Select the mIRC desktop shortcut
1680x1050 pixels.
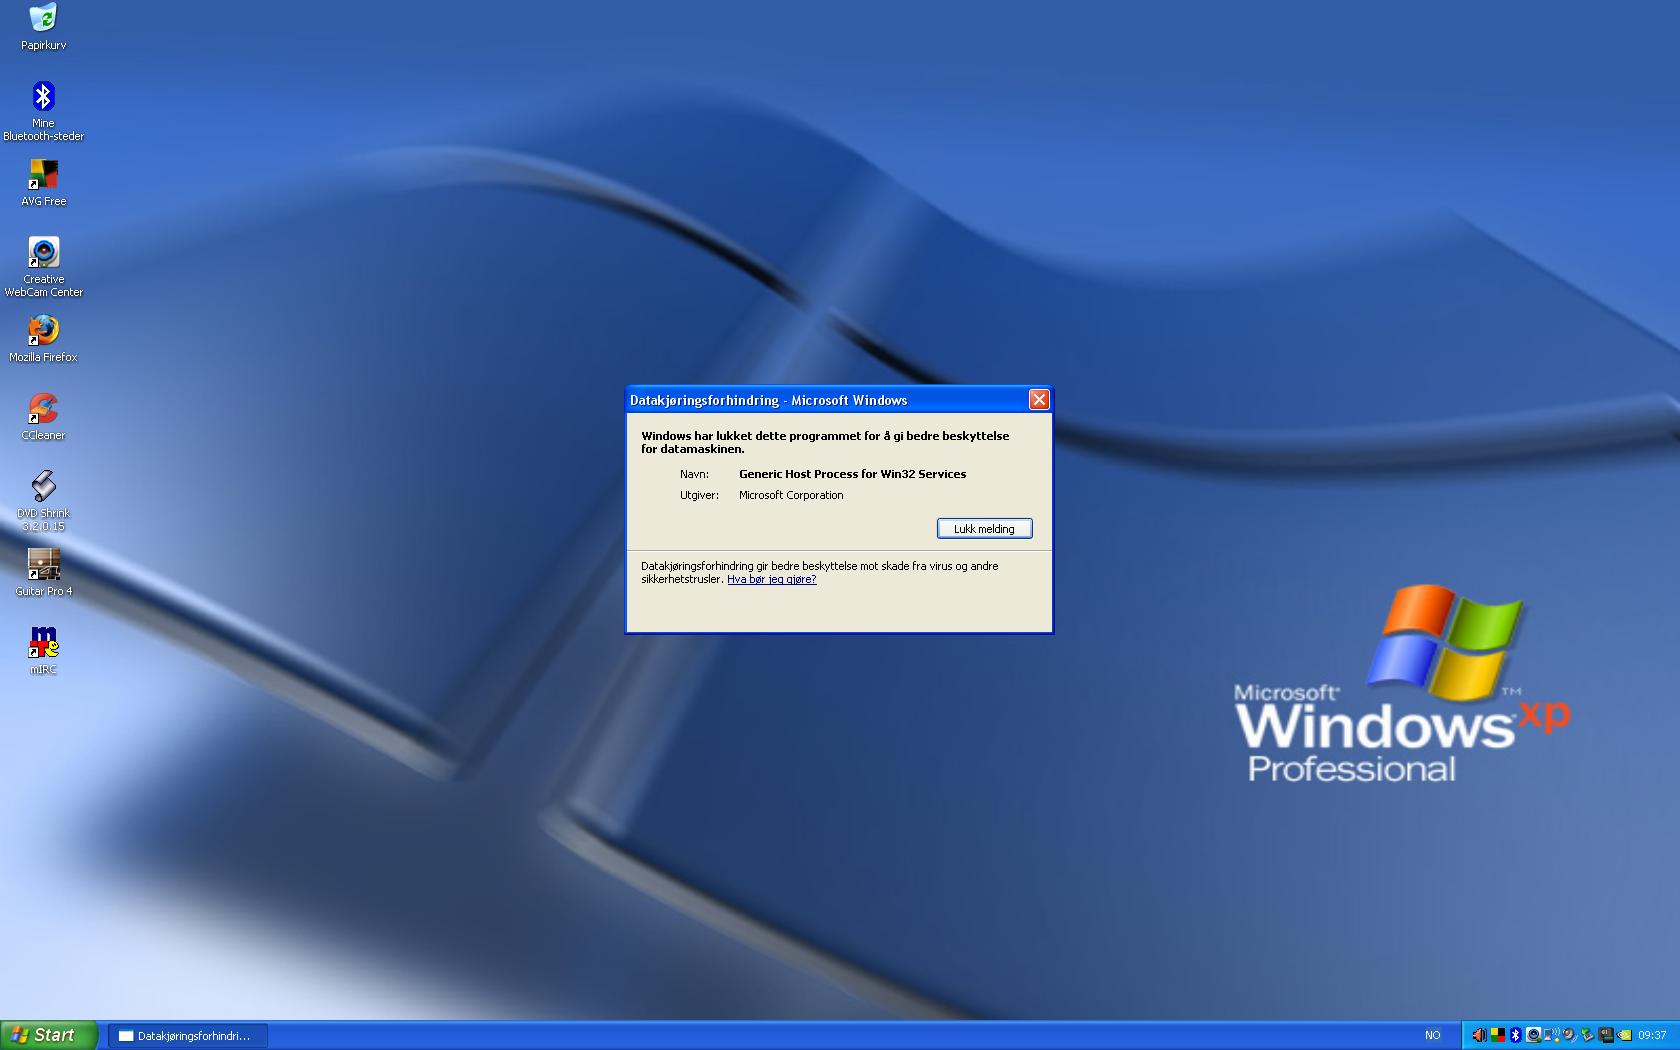click(43, 651)
